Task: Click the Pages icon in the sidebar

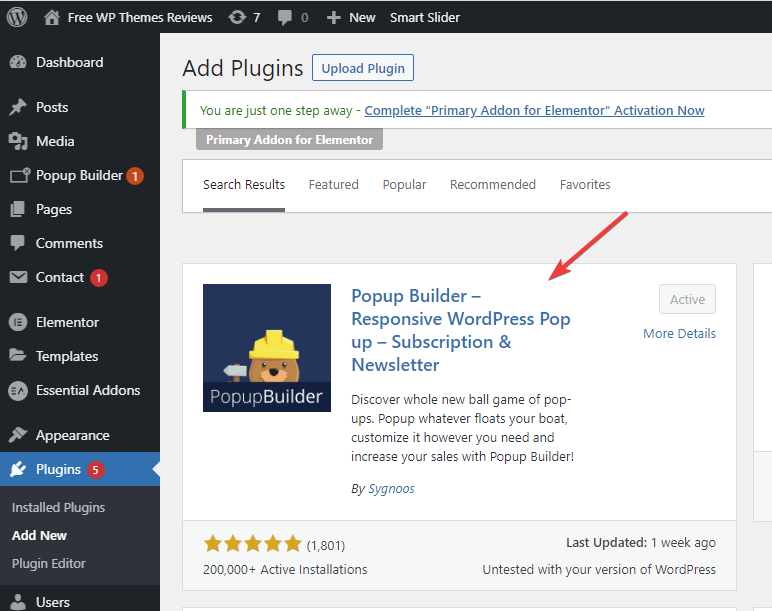Action: (17, 209)
